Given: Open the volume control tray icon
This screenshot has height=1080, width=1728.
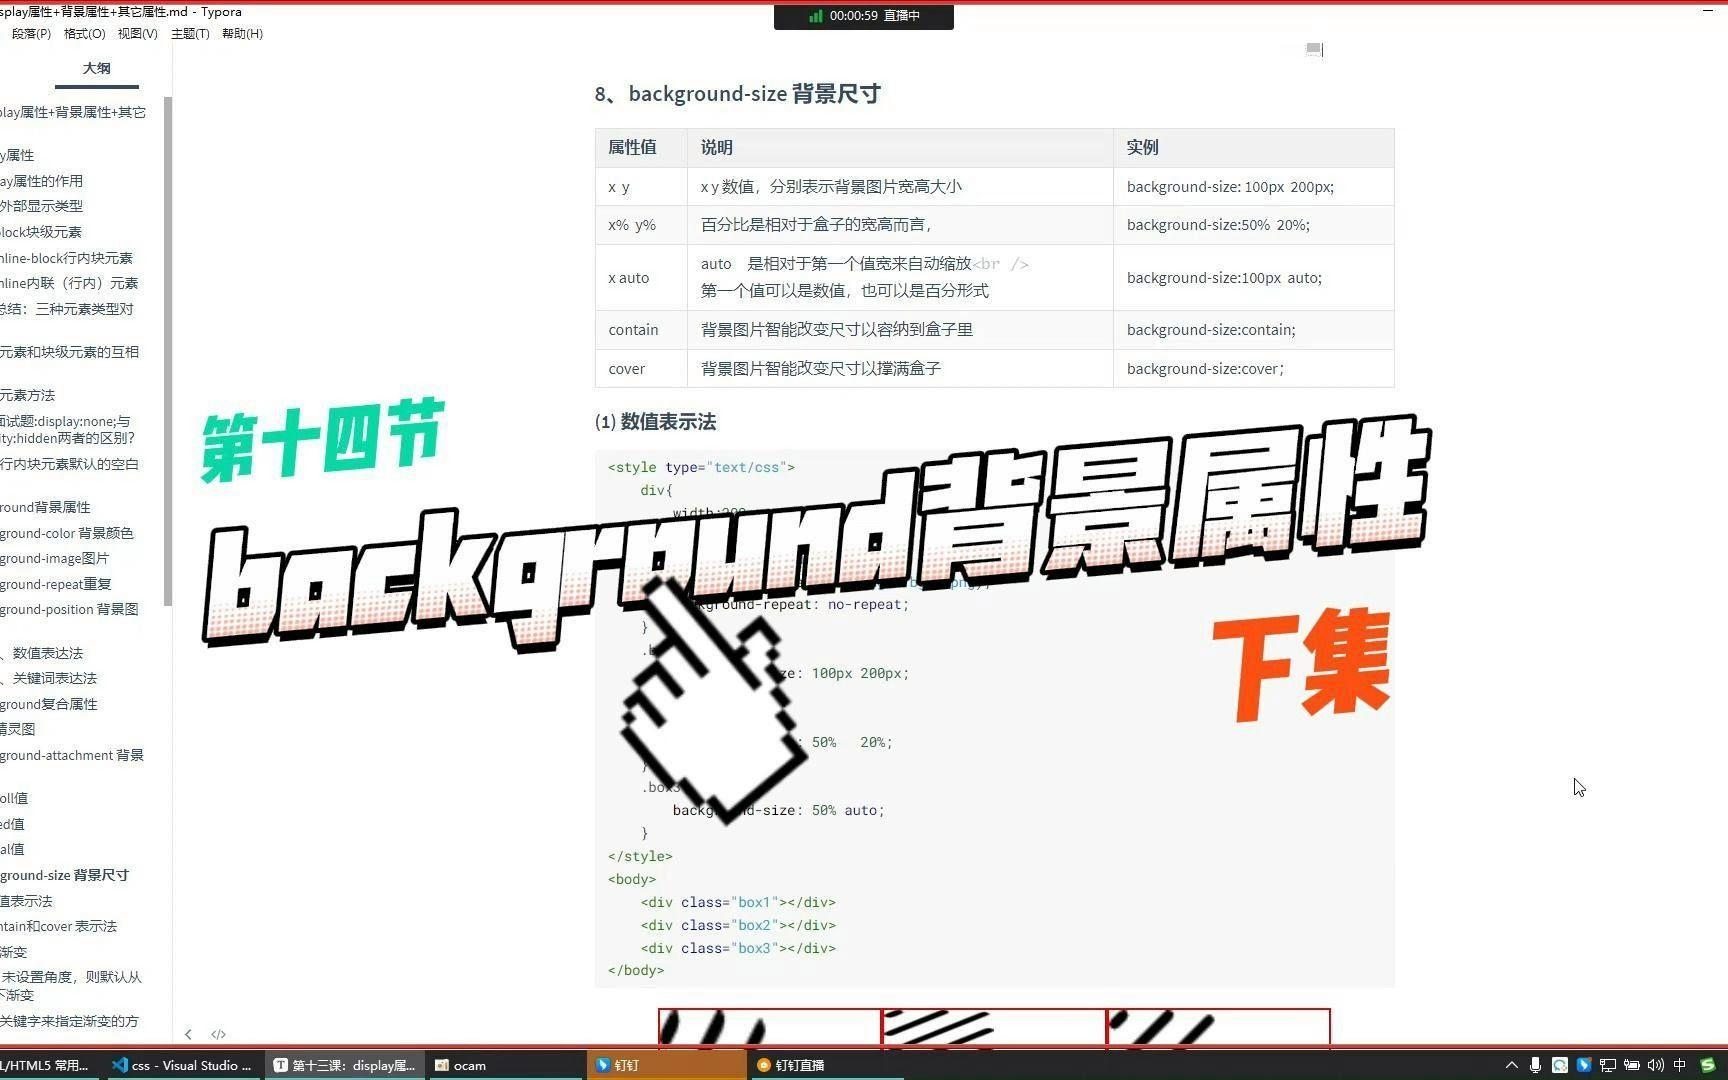Looking at the screenshot, I should click(1655, 1065).
